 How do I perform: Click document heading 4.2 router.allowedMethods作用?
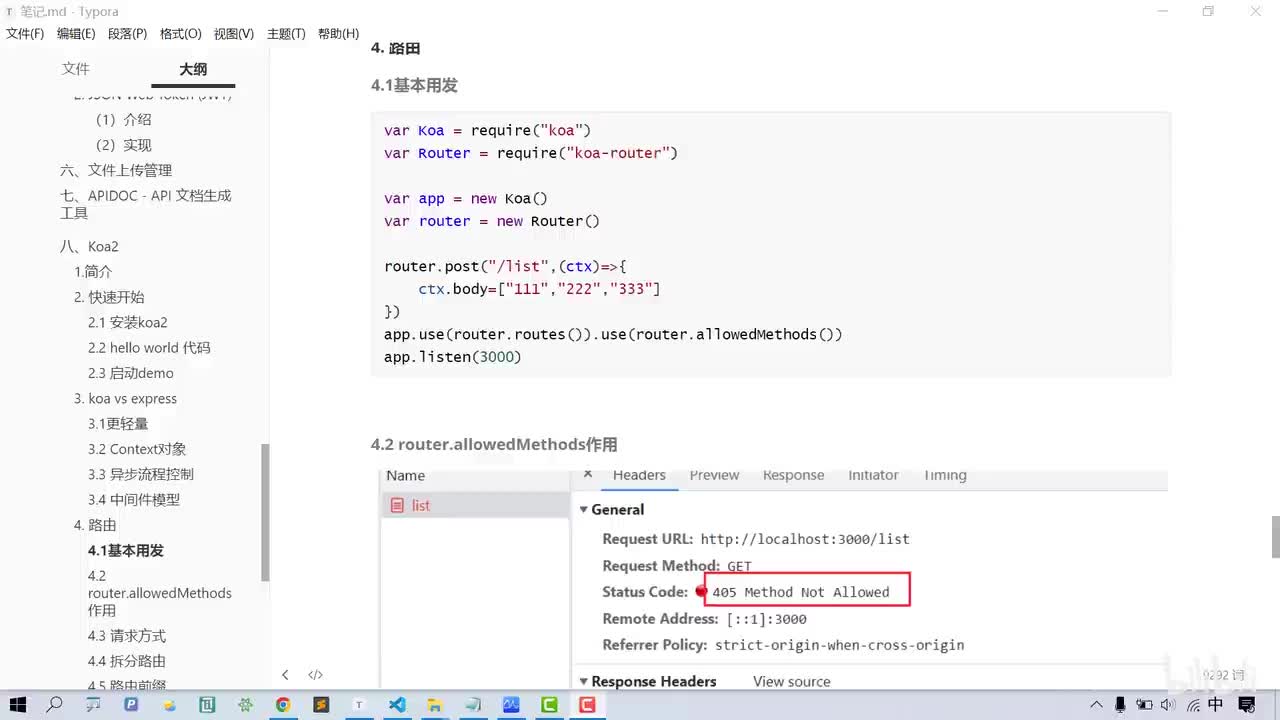(494, 445)
